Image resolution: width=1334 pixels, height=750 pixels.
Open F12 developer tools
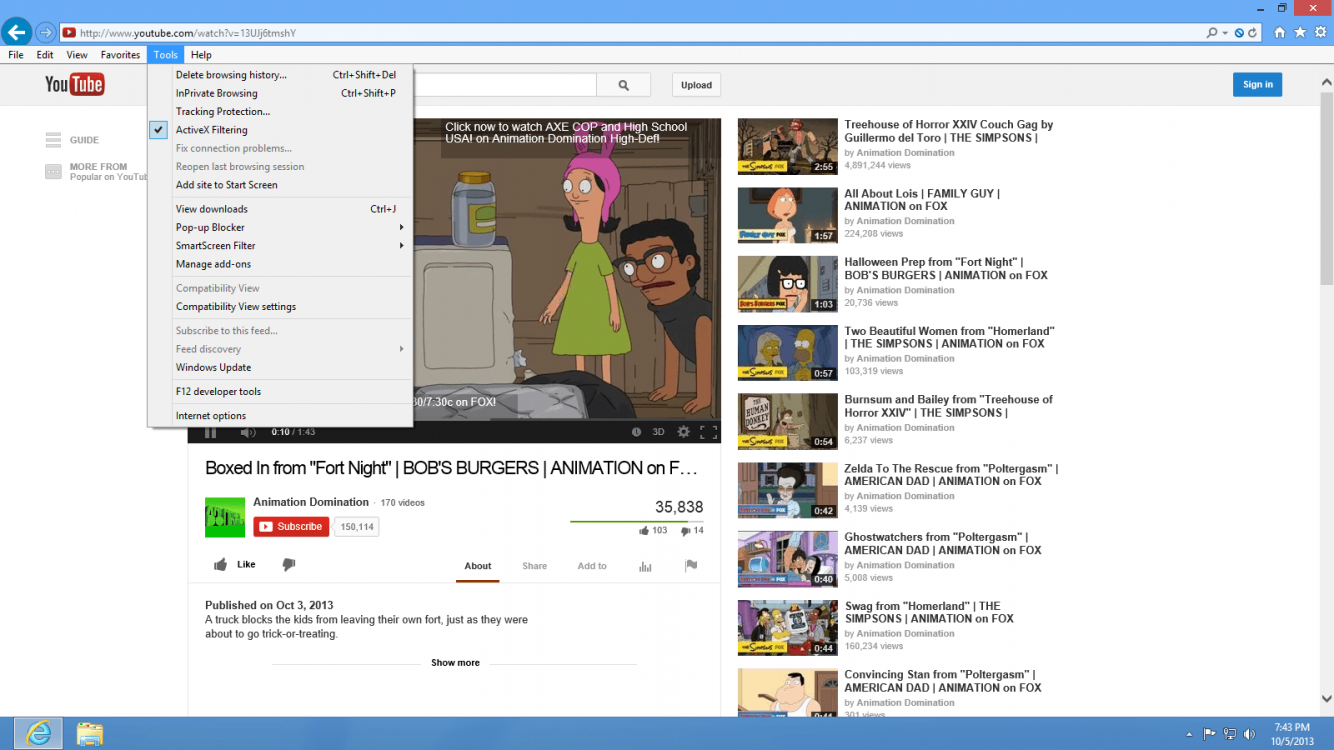pyautogui.click(x=280, y=392)
